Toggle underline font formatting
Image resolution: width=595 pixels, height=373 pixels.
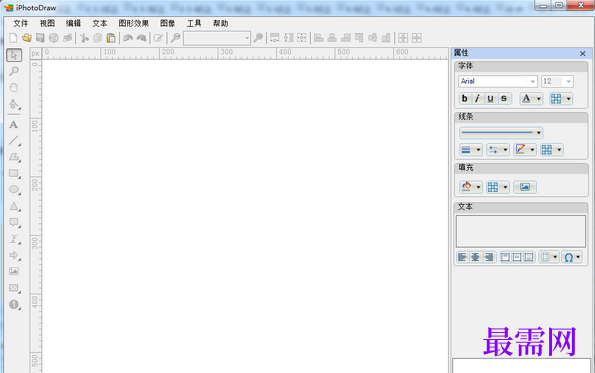tap(490, 99)
